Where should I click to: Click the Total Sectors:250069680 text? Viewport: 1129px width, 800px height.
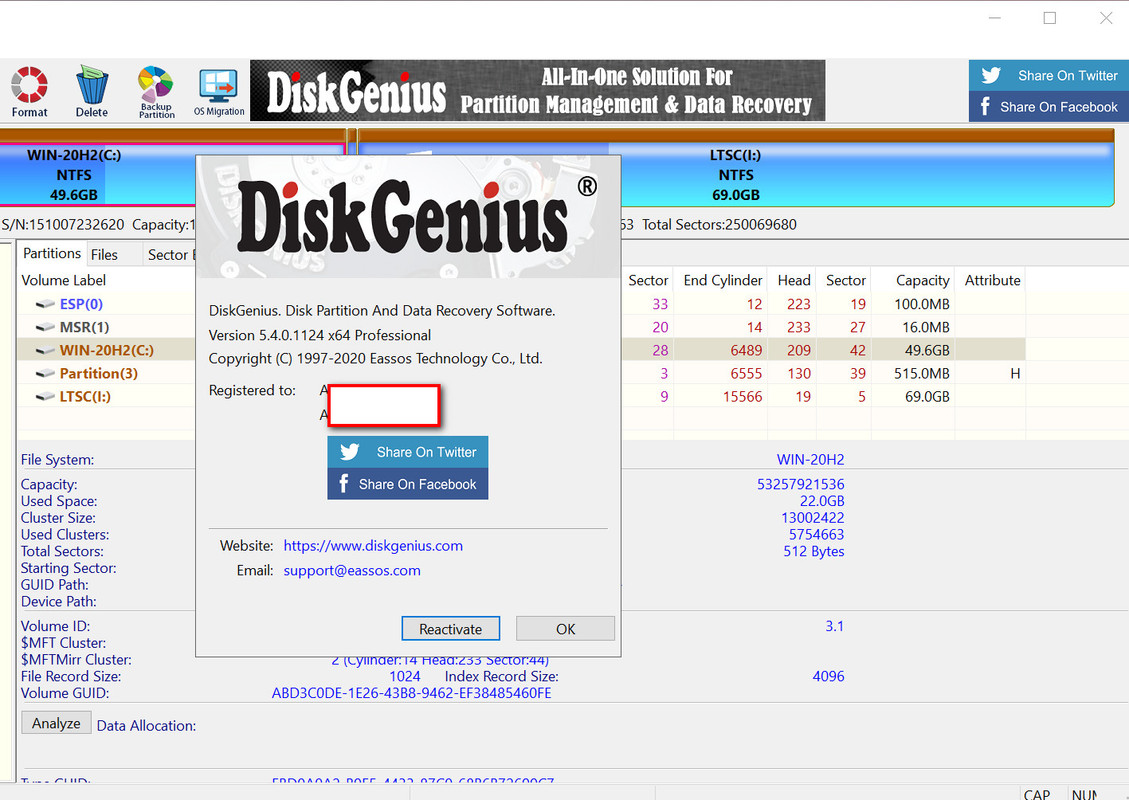point(719,225)
